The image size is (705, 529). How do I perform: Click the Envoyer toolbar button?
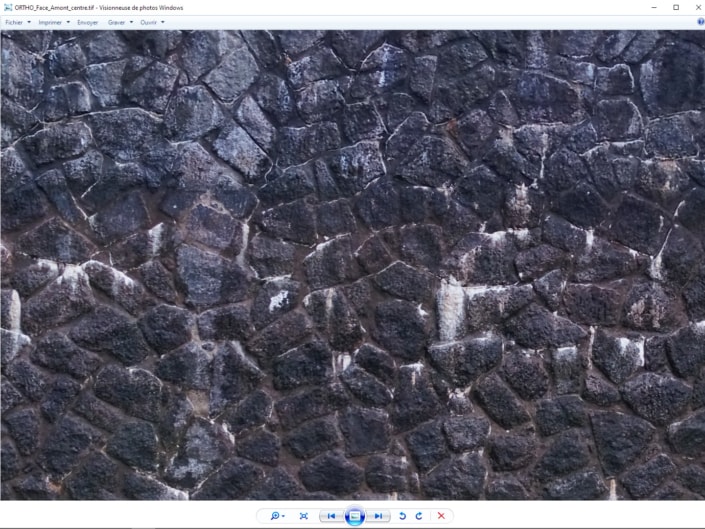point(87,22)
